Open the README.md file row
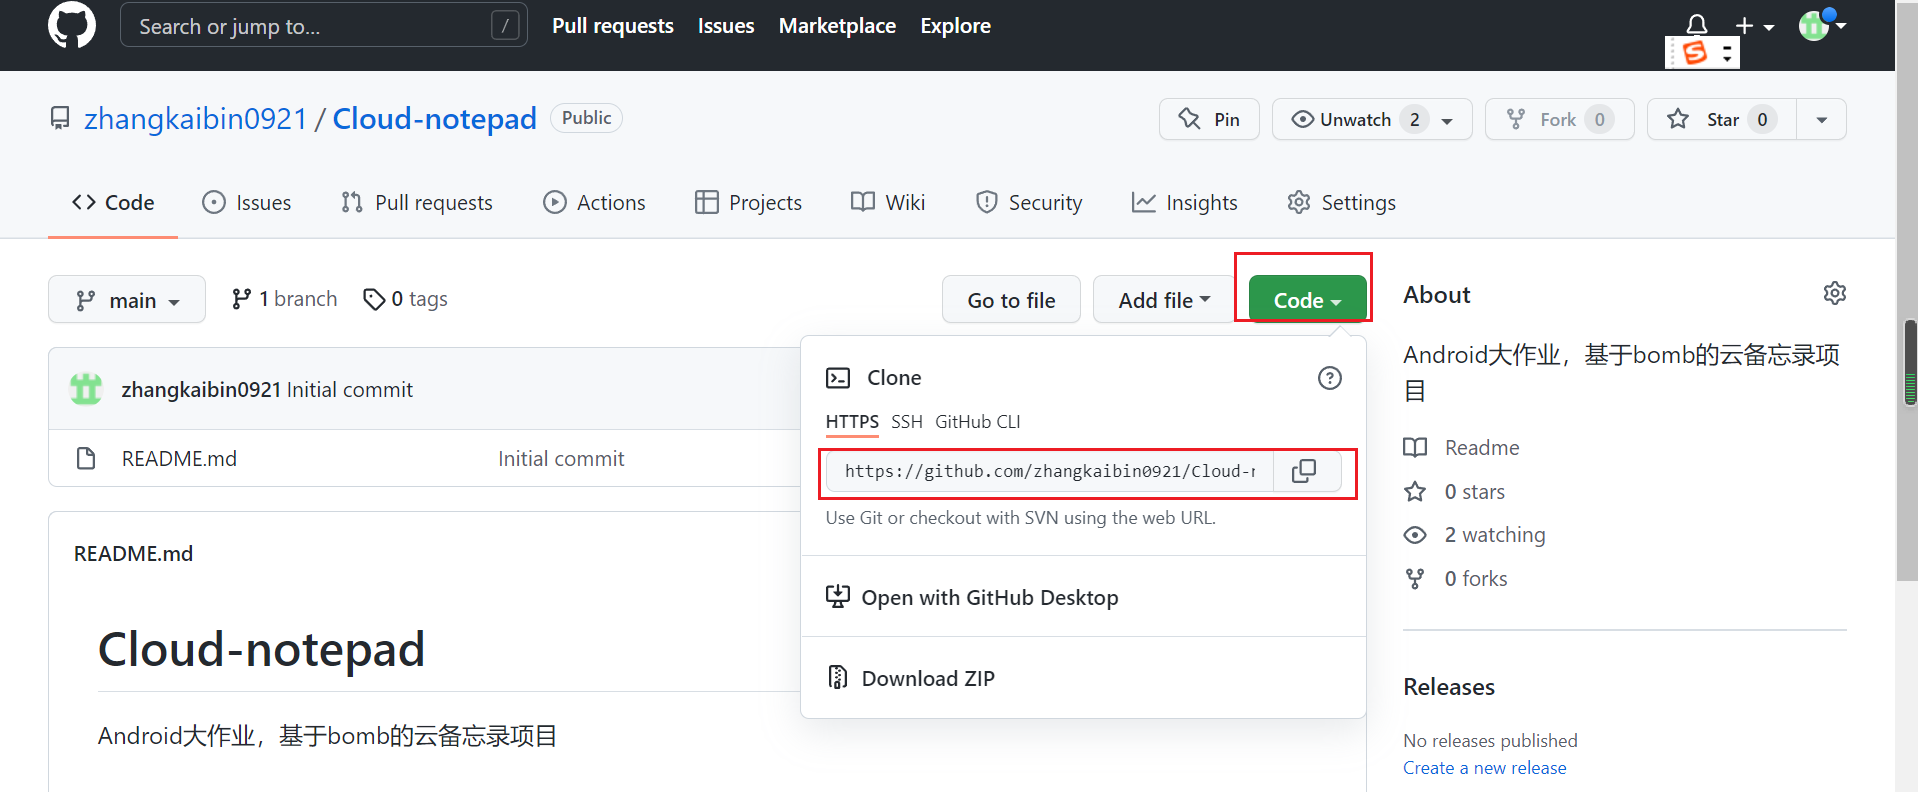This screenshot has width=1918, height=792. point(179,459)
